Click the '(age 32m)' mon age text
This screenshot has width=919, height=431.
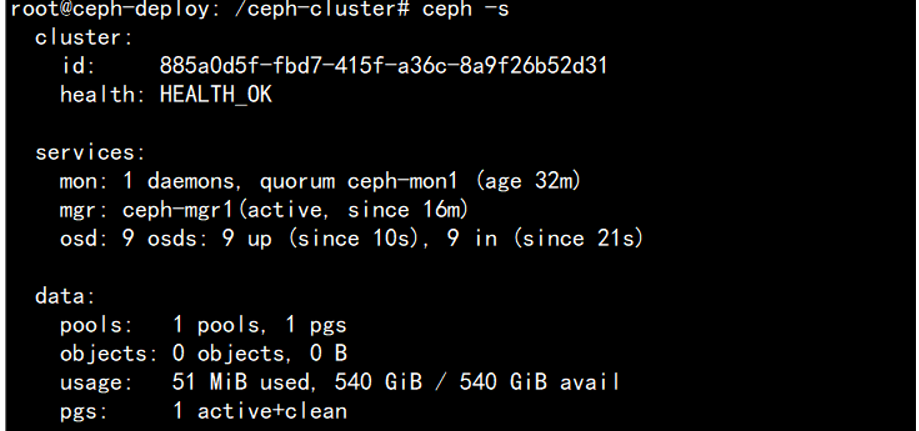pyautogui.click(x=528, y=181)
